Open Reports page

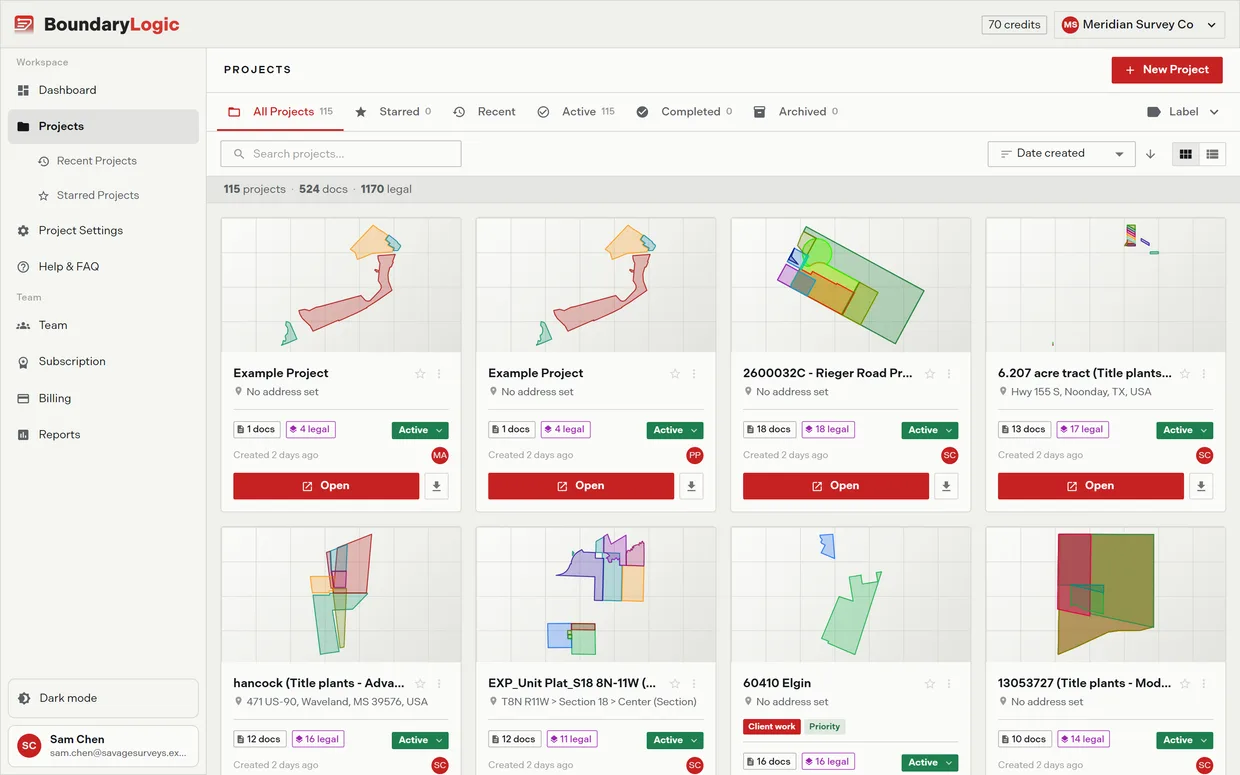(x=103, y=435)
